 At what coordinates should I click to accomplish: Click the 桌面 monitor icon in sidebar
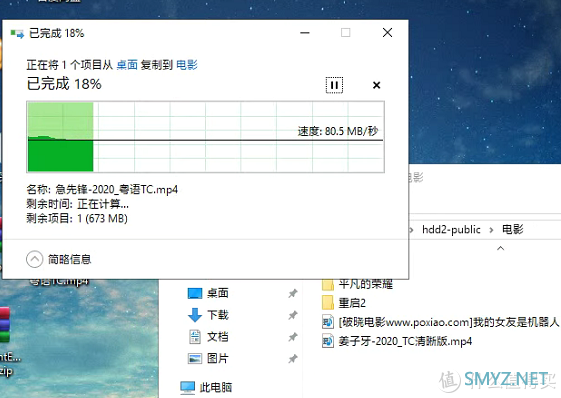(195, 293)
